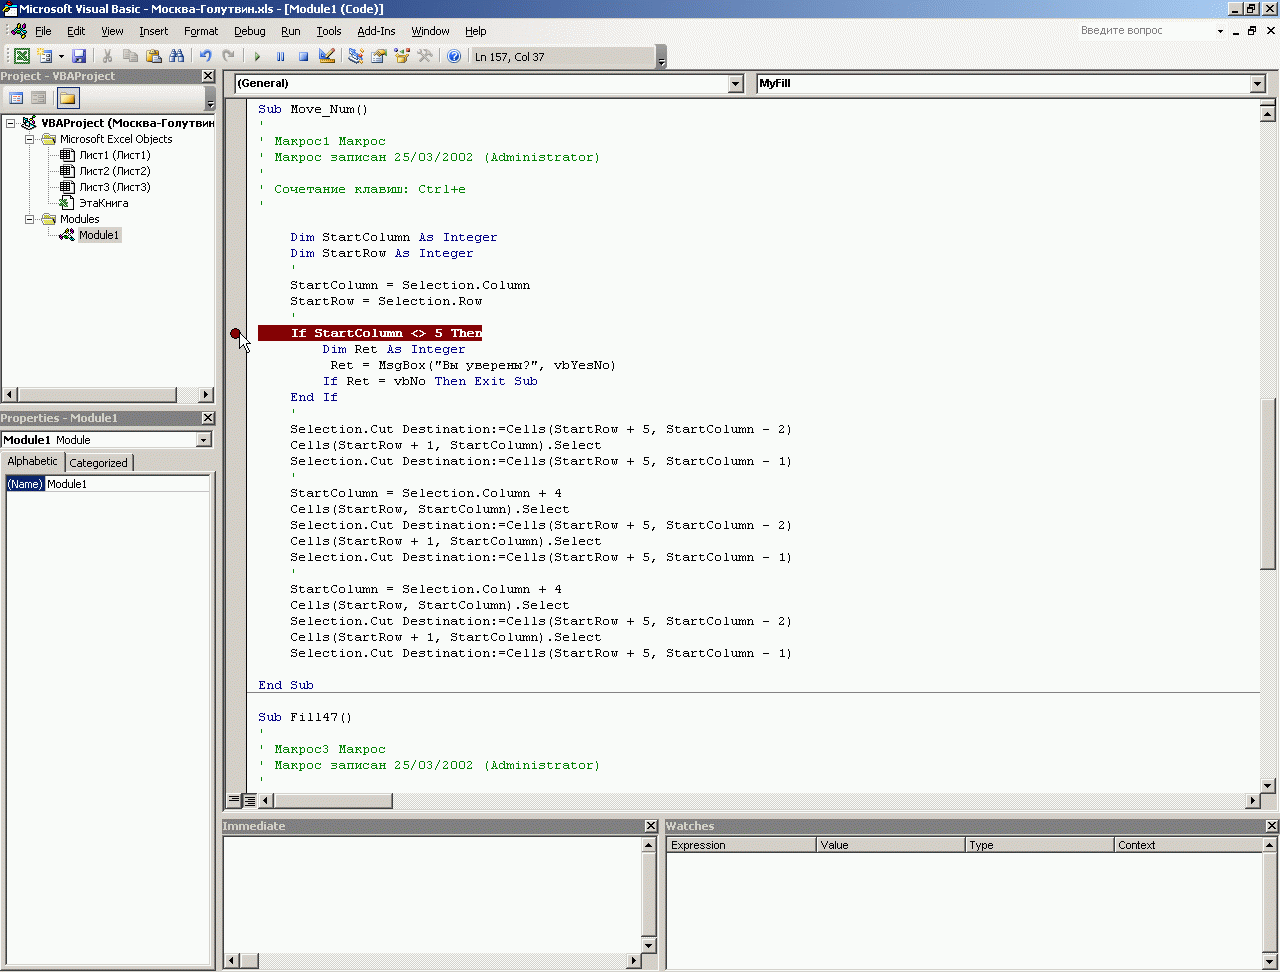Remove breakpoint dot in code margin

235,334
